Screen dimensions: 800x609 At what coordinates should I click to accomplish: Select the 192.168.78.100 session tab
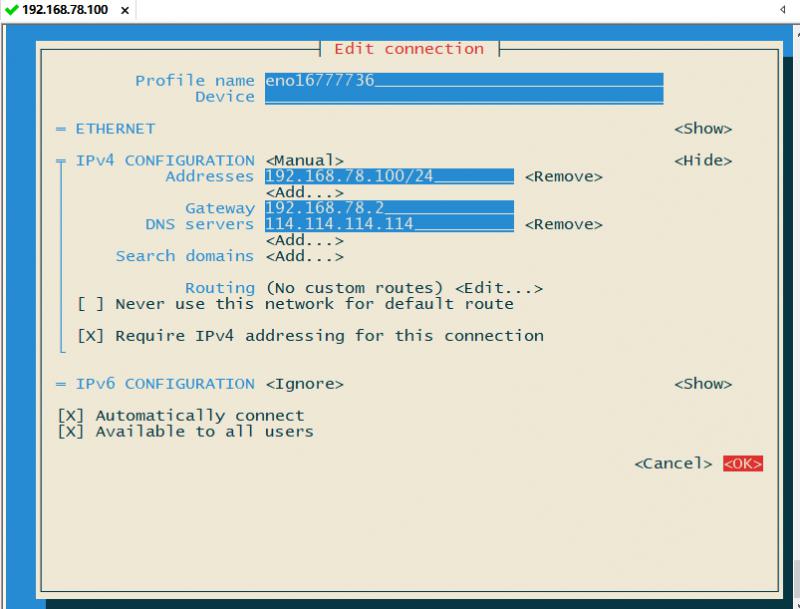pyautogui.click(x=68, y=10)
